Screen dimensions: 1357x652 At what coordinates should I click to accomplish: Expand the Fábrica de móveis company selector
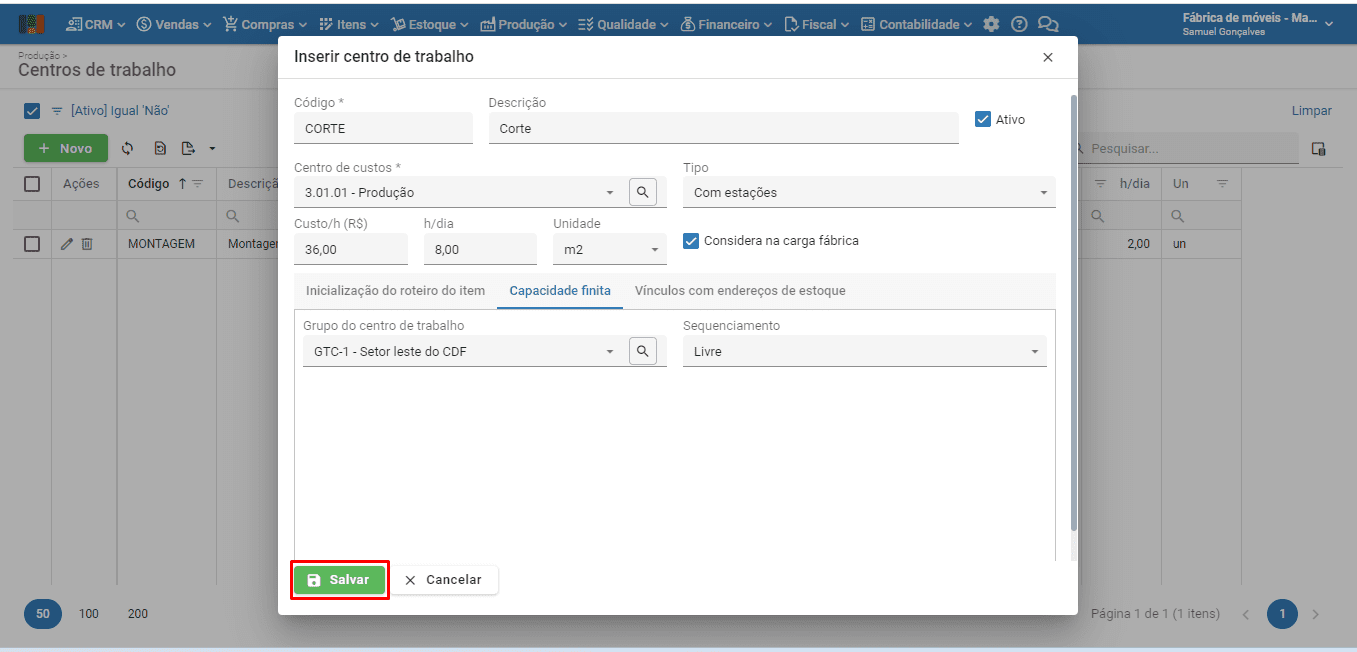point(1258,24)
